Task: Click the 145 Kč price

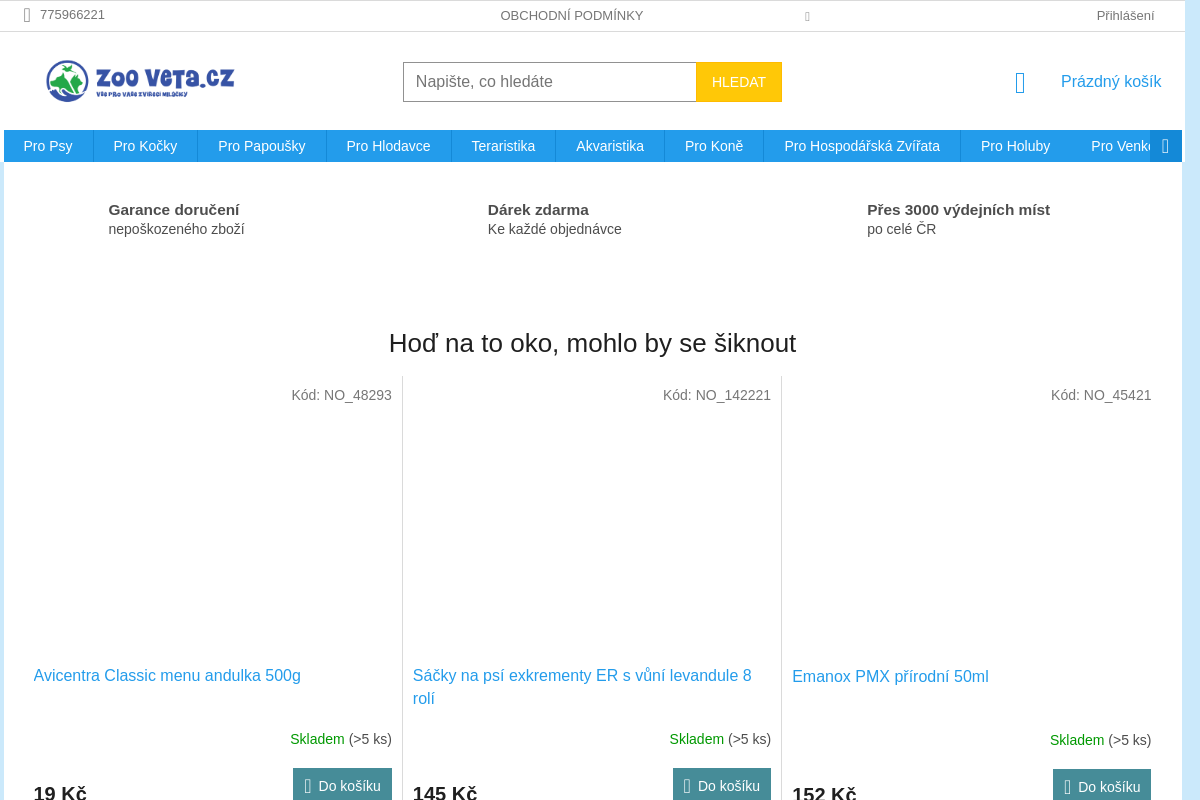Action: click(445, 793)
